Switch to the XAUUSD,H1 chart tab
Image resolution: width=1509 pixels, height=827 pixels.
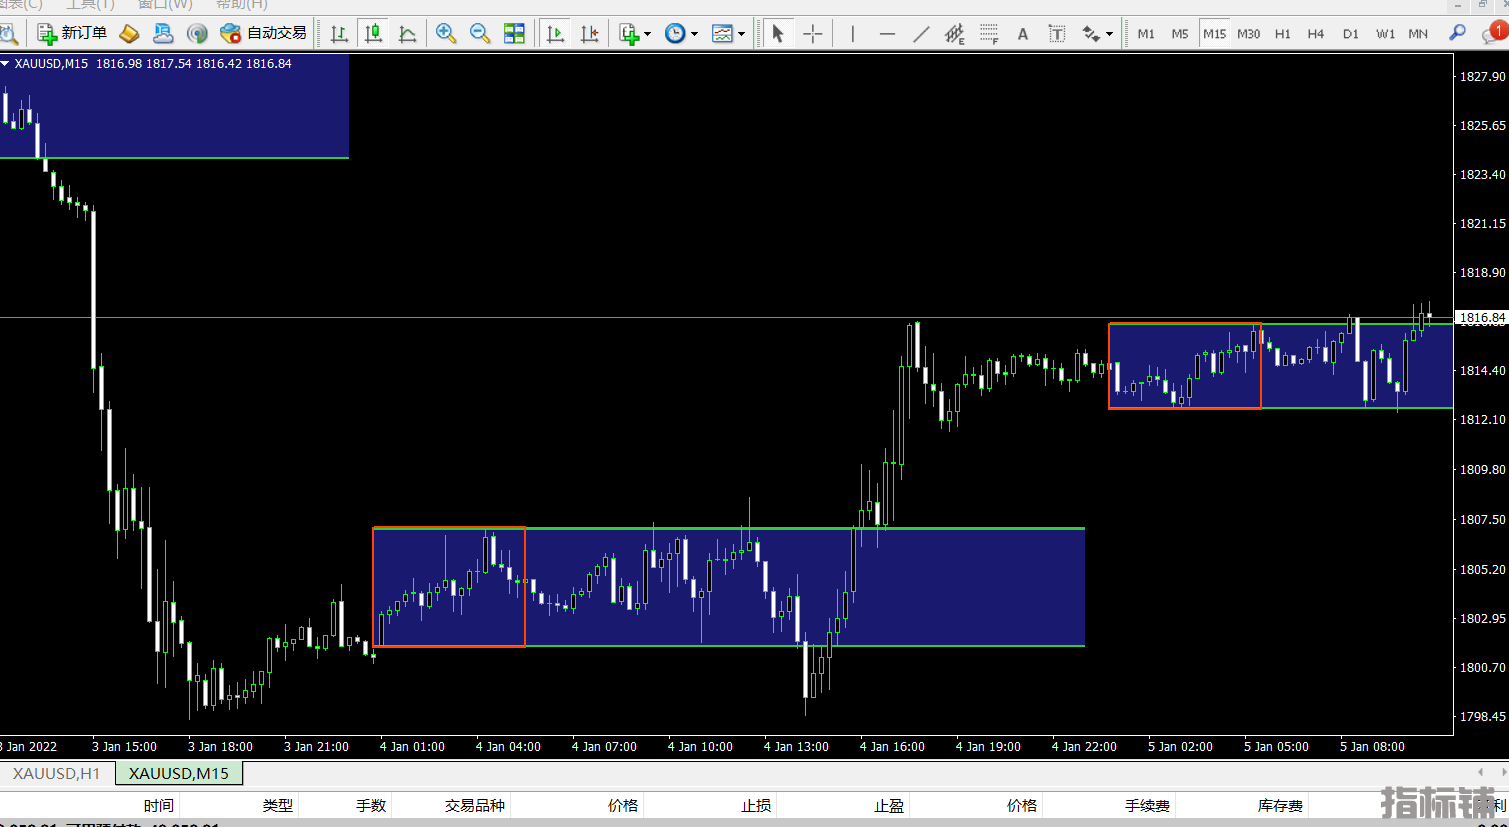(57, 773)
